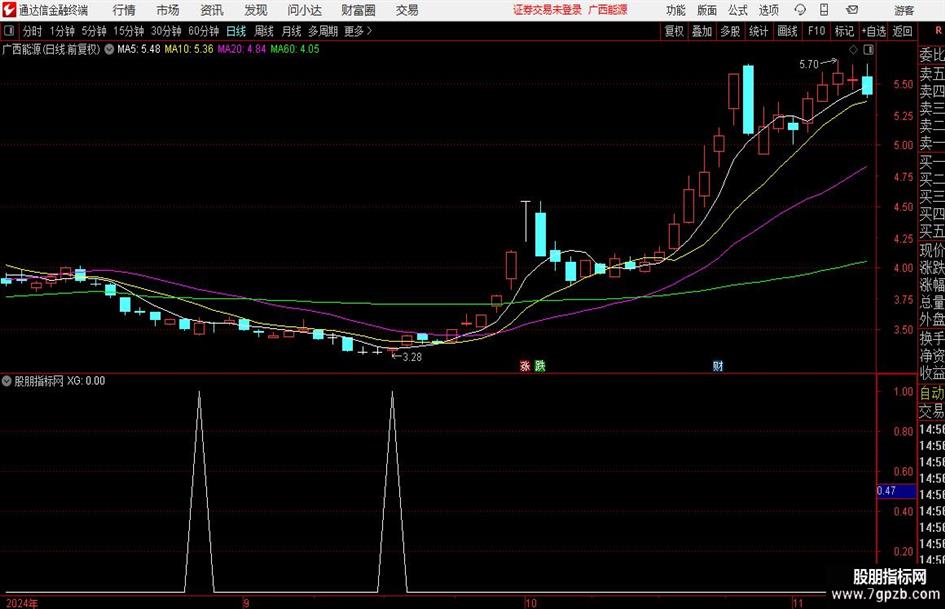Click the 广西能源(日线 前复权) chart title
Image resolution: width=945 pixels, height=609 pixels.
coord(51,49)
